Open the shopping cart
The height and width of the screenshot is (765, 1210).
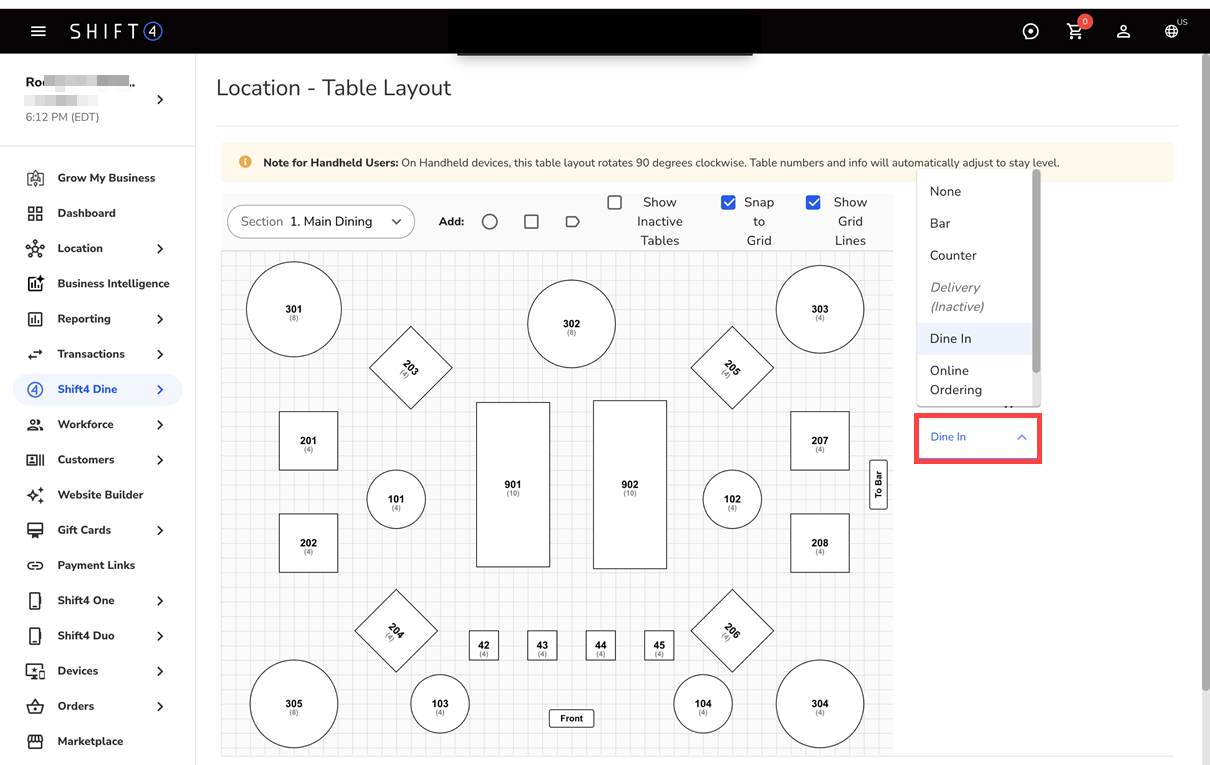coord(1076,30)
